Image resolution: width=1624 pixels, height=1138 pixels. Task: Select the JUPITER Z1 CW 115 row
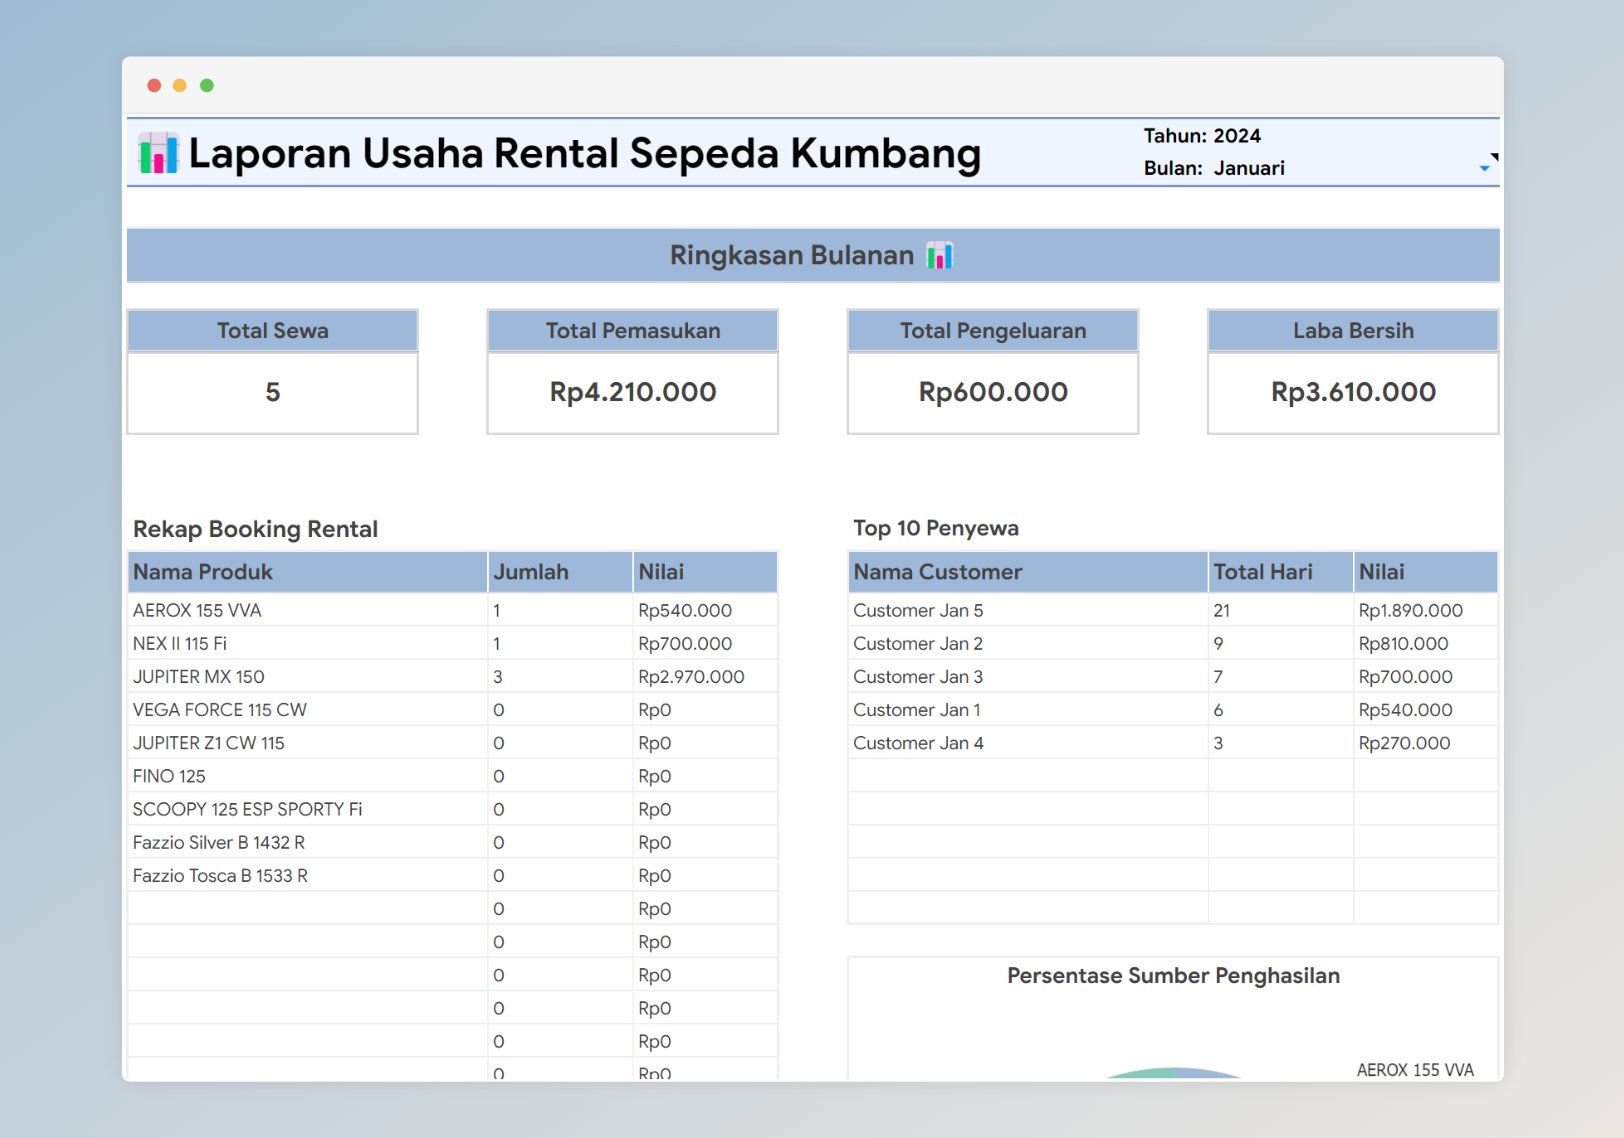click(x=452, y=742)
